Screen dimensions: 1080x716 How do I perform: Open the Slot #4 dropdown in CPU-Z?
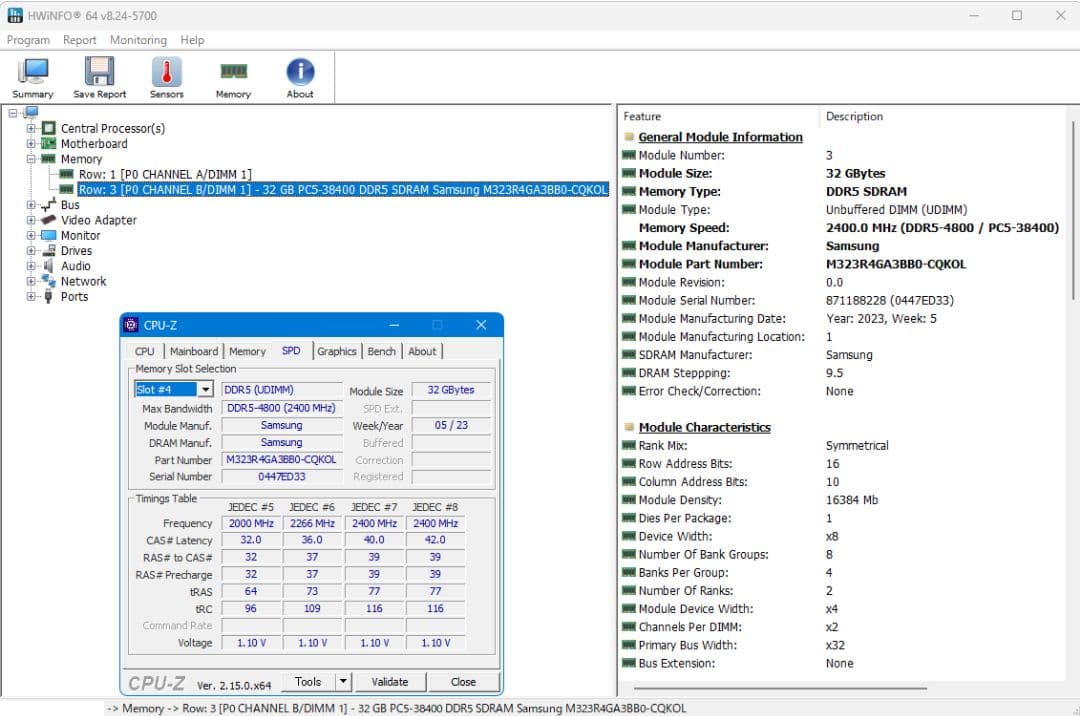pos(205,390)
